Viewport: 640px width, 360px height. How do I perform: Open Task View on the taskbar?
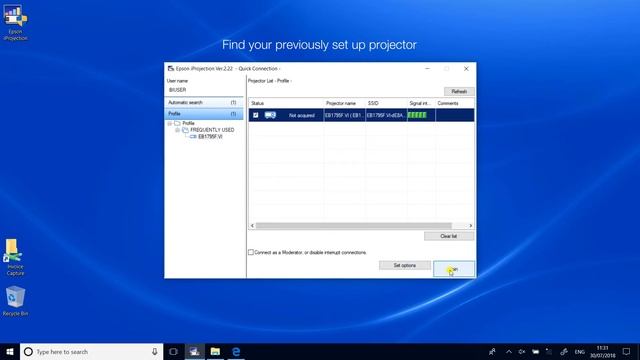pyautogui.click(x=173, y=351)
